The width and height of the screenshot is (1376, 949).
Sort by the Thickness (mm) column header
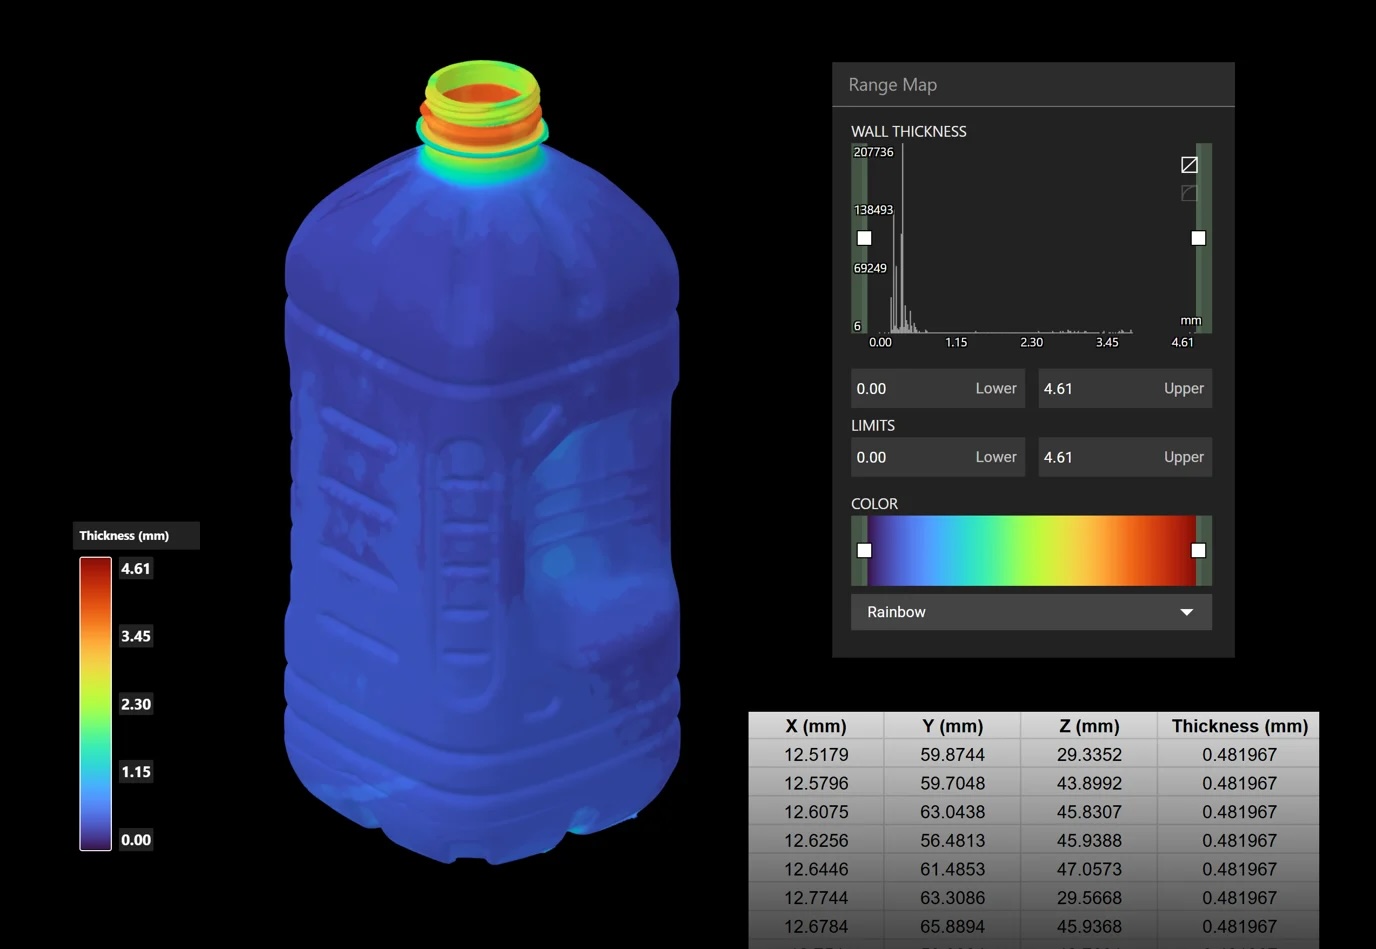point(1239,726)
